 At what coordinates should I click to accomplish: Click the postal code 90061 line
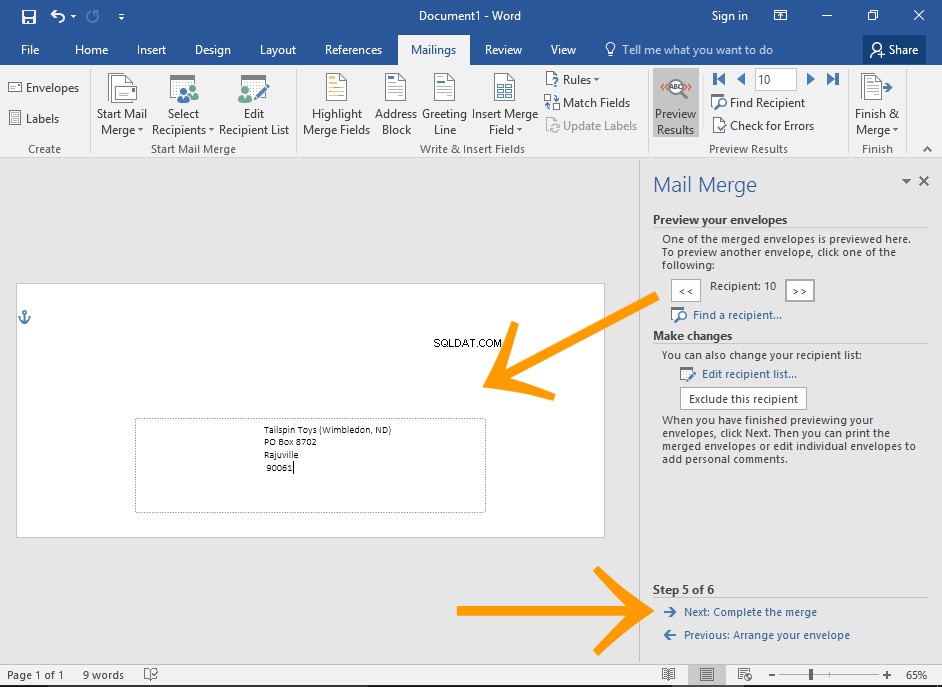(x=279, y=468)
